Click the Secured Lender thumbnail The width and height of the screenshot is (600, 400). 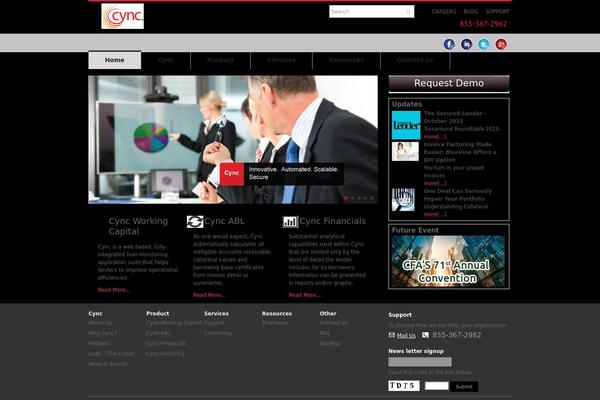point(406,125)
